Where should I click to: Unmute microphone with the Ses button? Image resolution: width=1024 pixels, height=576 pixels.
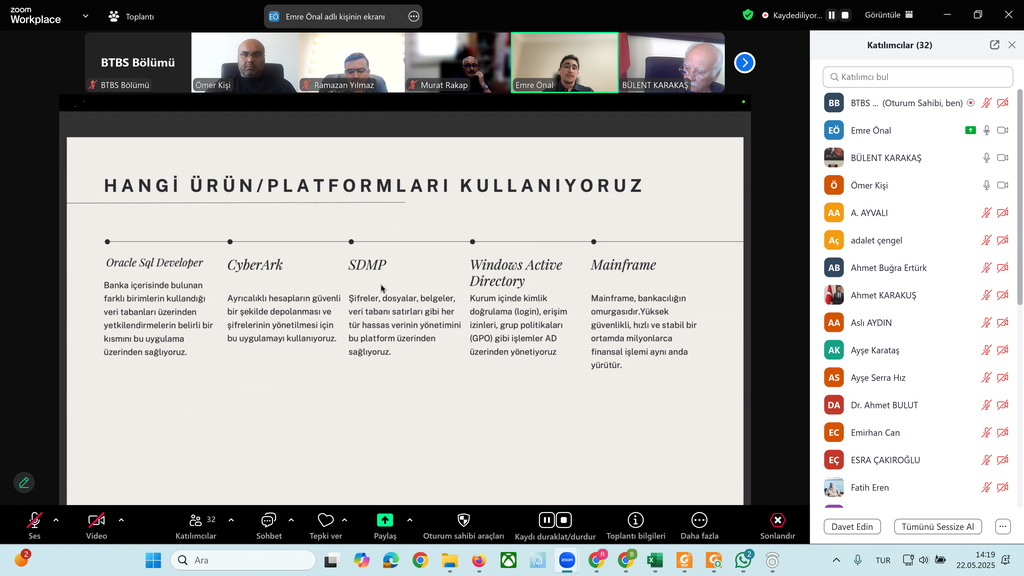[34, 521]
